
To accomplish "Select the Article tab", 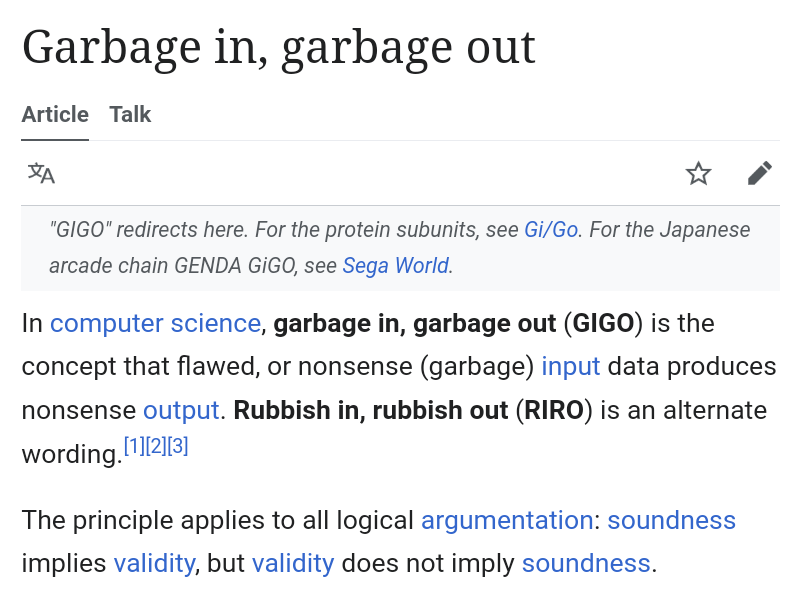I will tap(55, 114).
